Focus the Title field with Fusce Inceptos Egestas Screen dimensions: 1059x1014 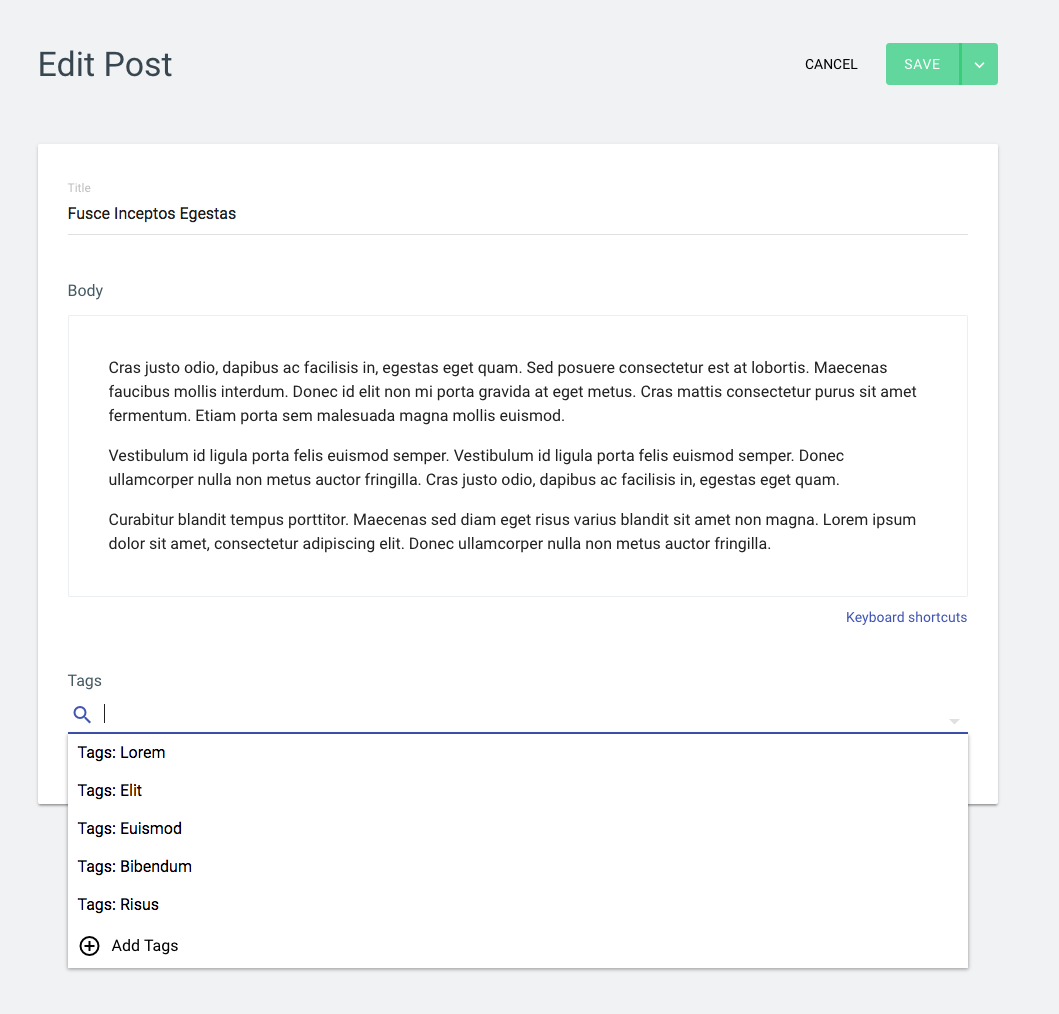coord(517,213)
